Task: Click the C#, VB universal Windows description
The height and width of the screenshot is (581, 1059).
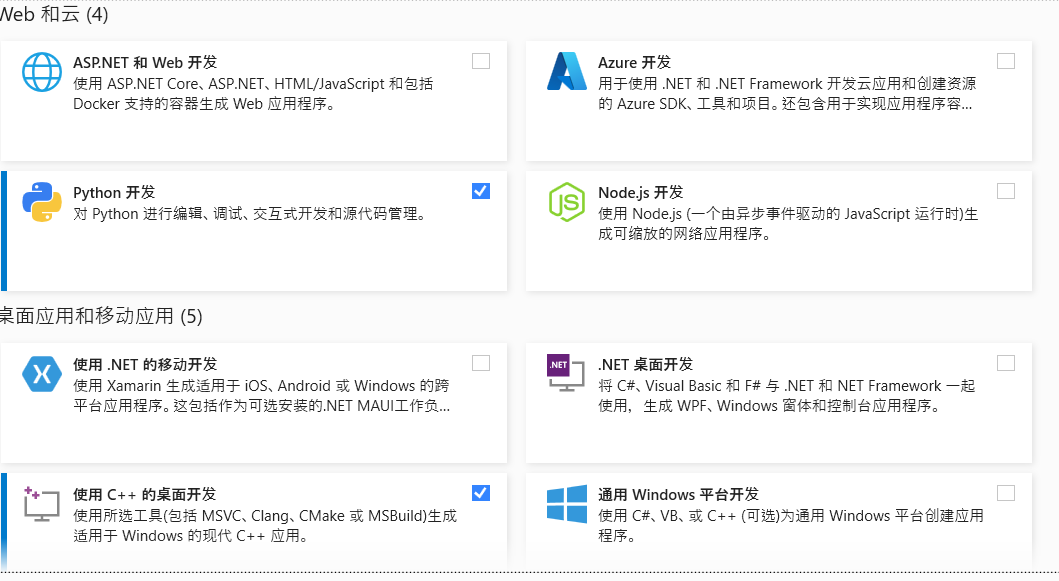Action: [791, 526]
